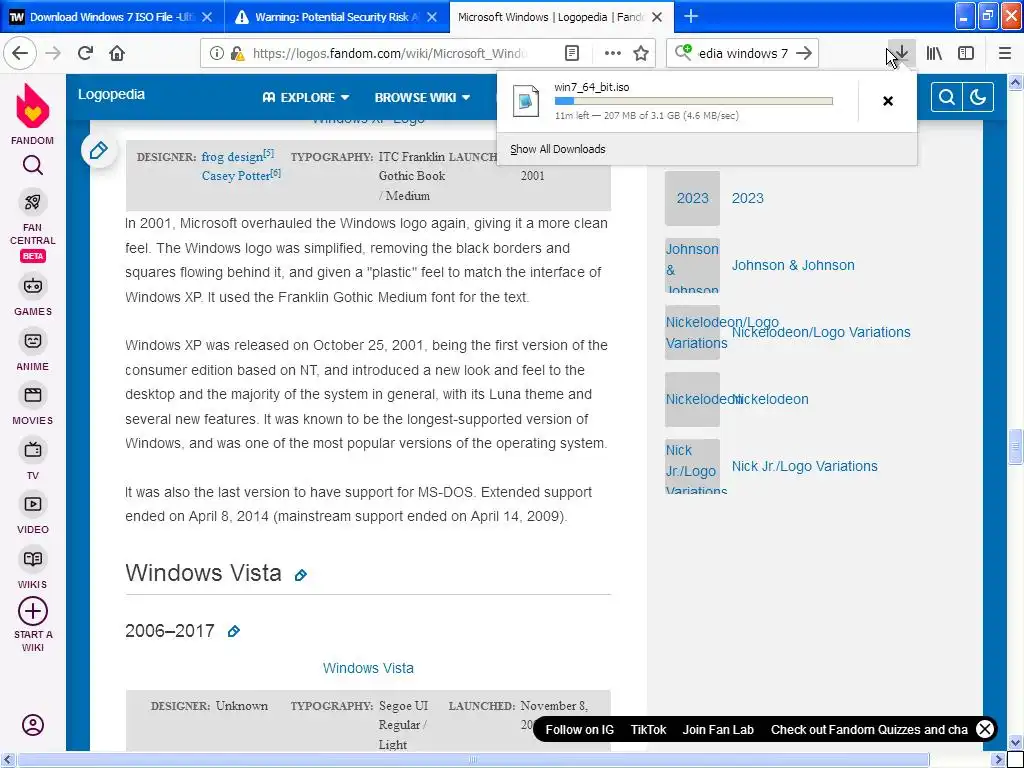Open the Library toolbar icon

click(934, 53)
